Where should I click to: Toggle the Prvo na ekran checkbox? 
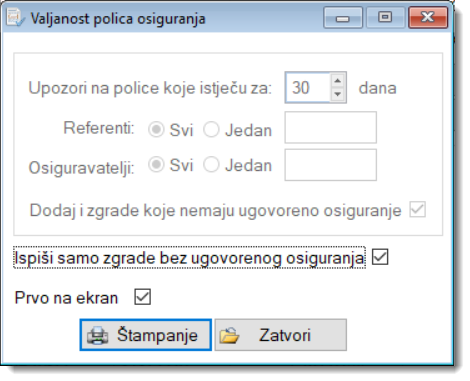pos(143,297)
